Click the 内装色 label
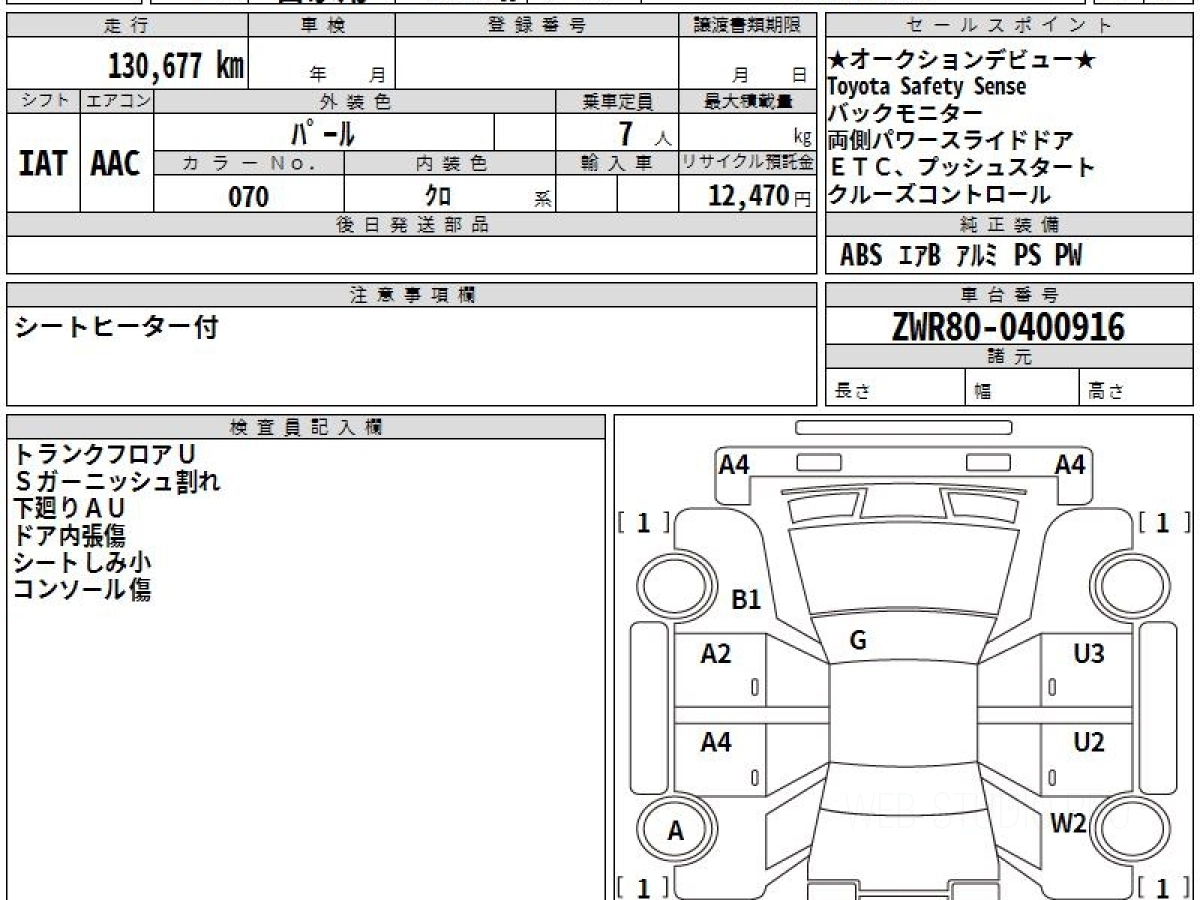Viewport: 1200px width, 900px height. (x=450, y=163)
